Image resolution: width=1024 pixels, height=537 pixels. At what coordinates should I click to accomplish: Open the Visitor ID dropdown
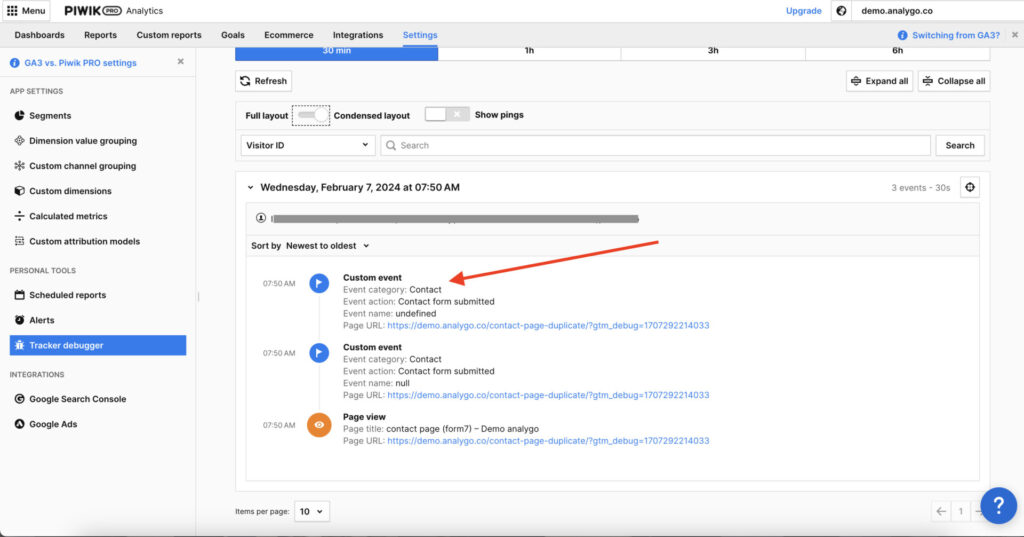click(x=307, y=145)
